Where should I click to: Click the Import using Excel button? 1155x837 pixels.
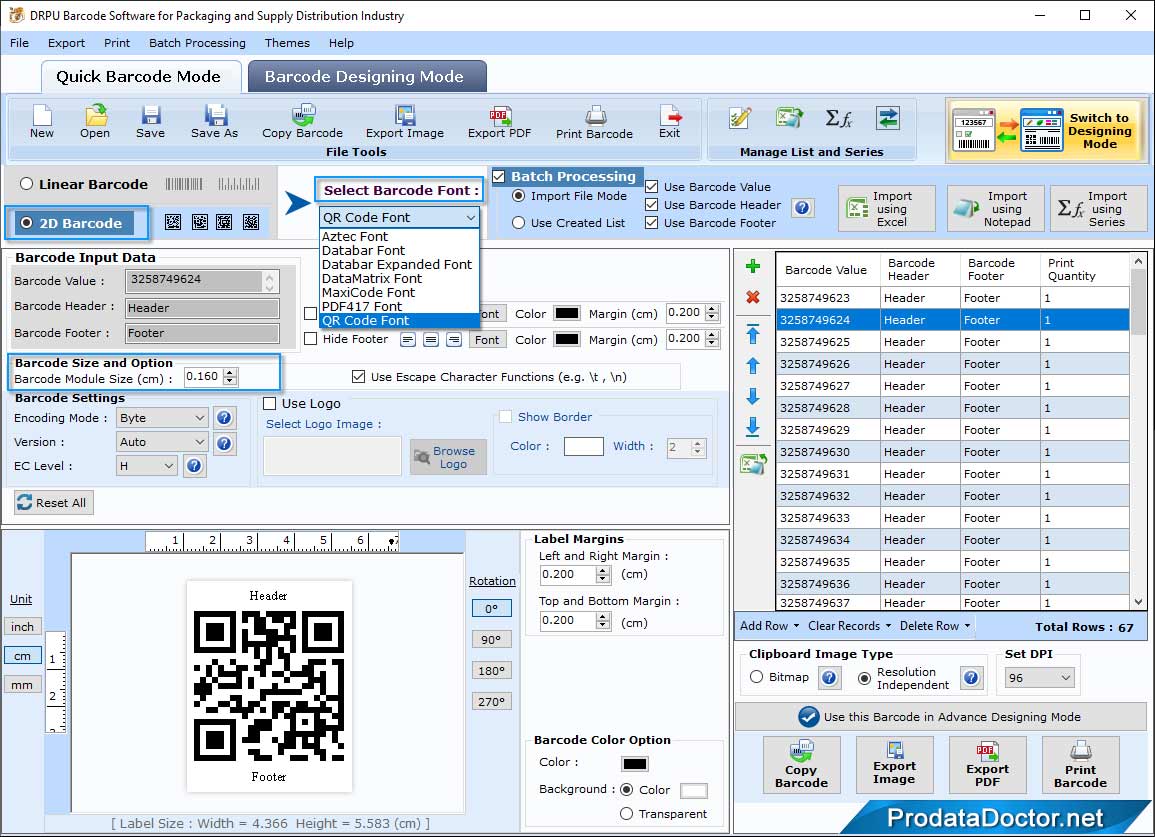tap(887, 209)
